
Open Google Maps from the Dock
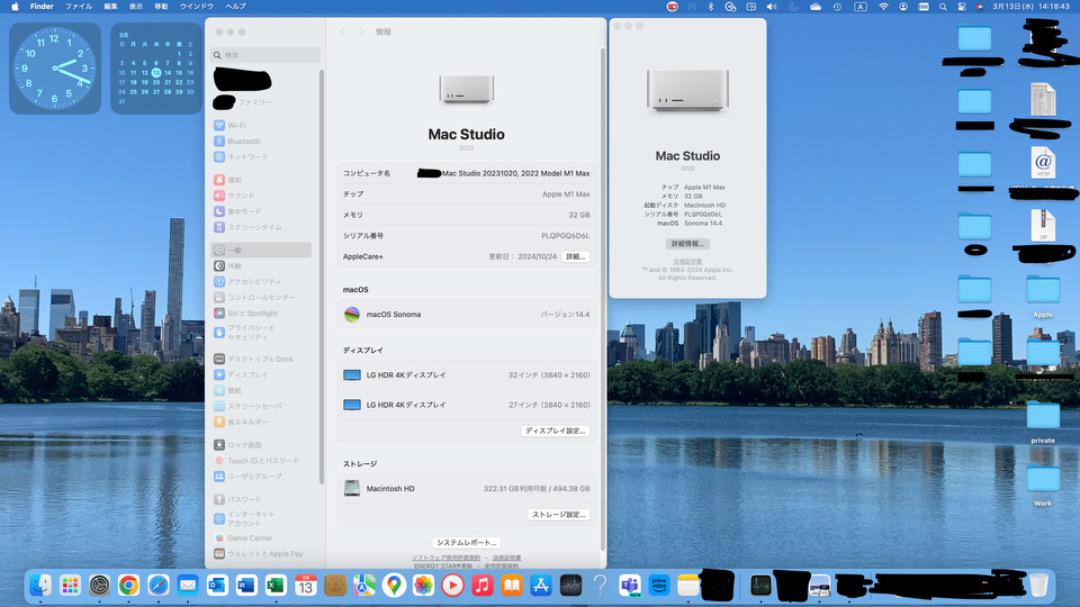[394, 586]
